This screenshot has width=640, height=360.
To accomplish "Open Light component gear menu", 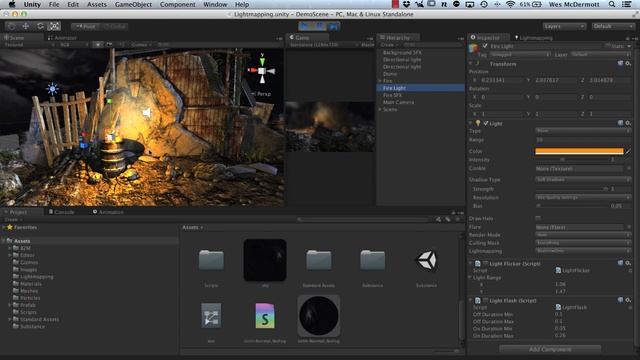I will (629, 123).
